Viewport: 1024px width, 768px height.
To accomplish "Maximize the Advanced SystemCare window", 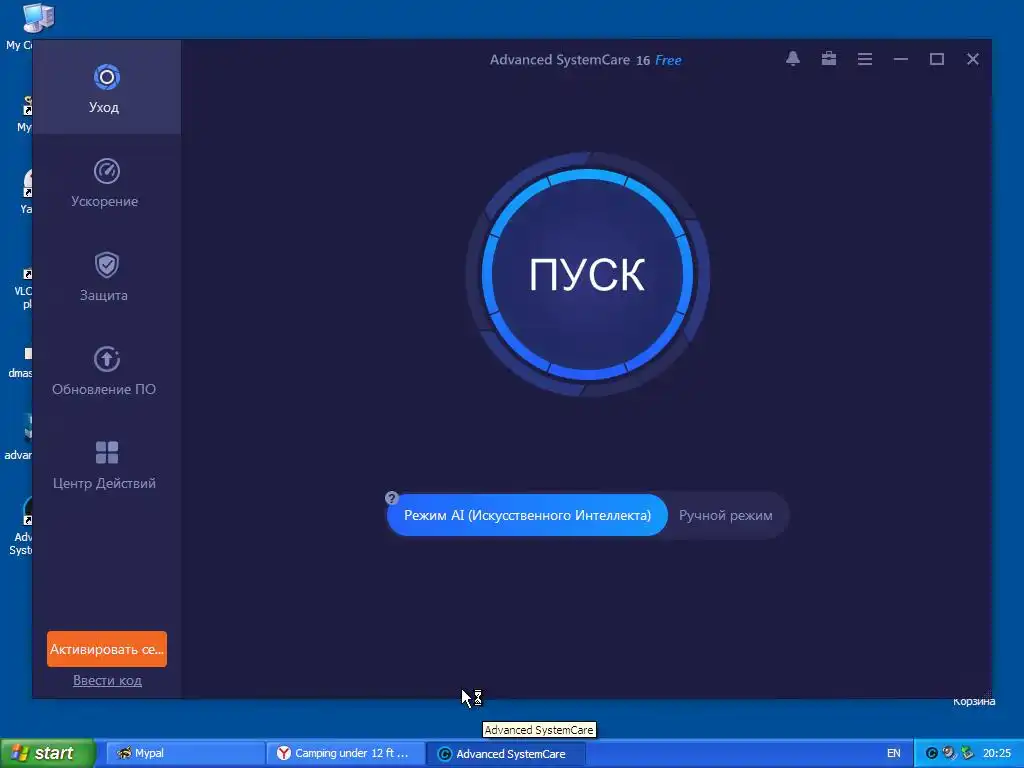I will (936, 59).
